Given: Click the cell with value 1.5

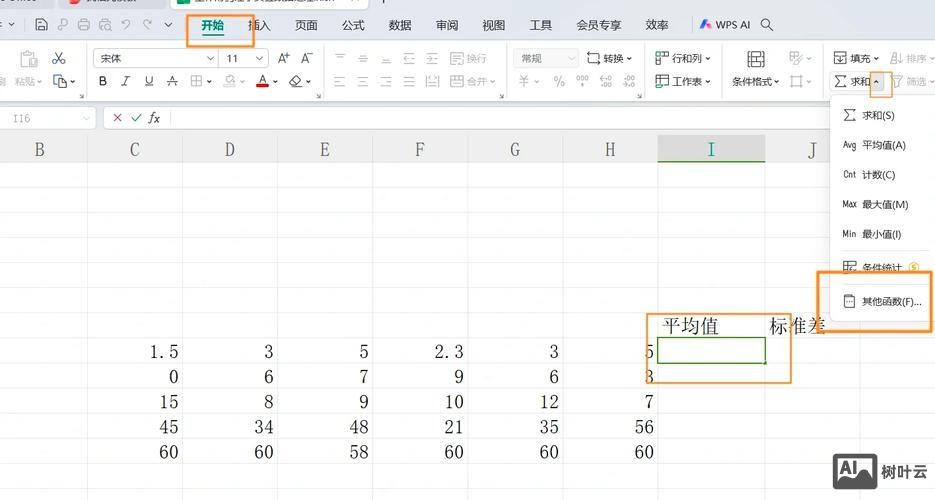Looking at the screenshot, I should point(135,352).
